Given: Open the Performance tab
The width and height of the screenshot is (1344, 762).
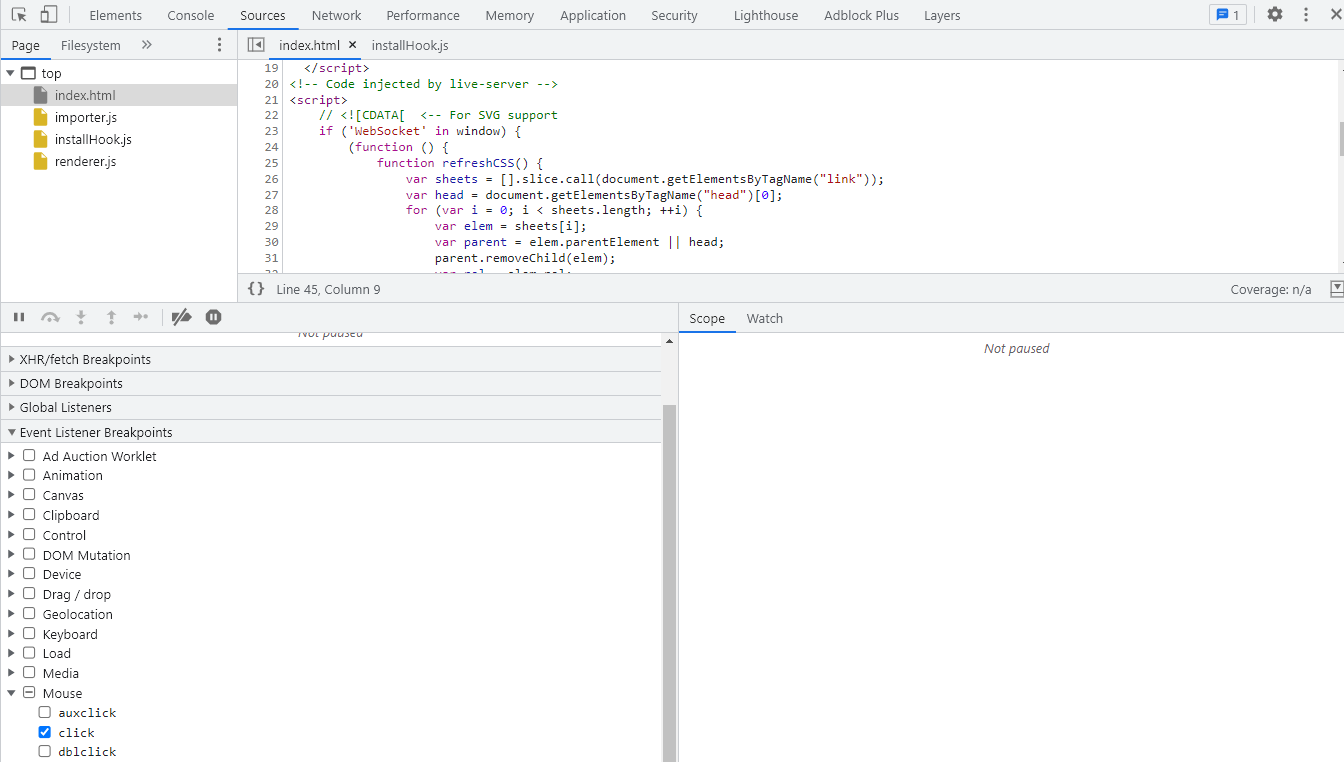Looking at the screenshot, I should click(x=423, y=15).
